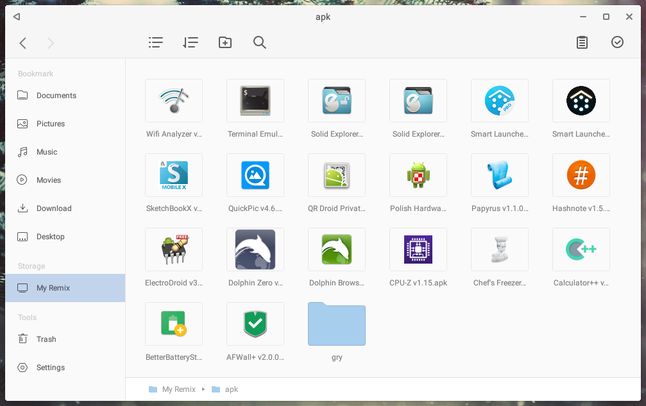
Task: Select Papyrus v1.1.0 apk
Action: point(499,175)
